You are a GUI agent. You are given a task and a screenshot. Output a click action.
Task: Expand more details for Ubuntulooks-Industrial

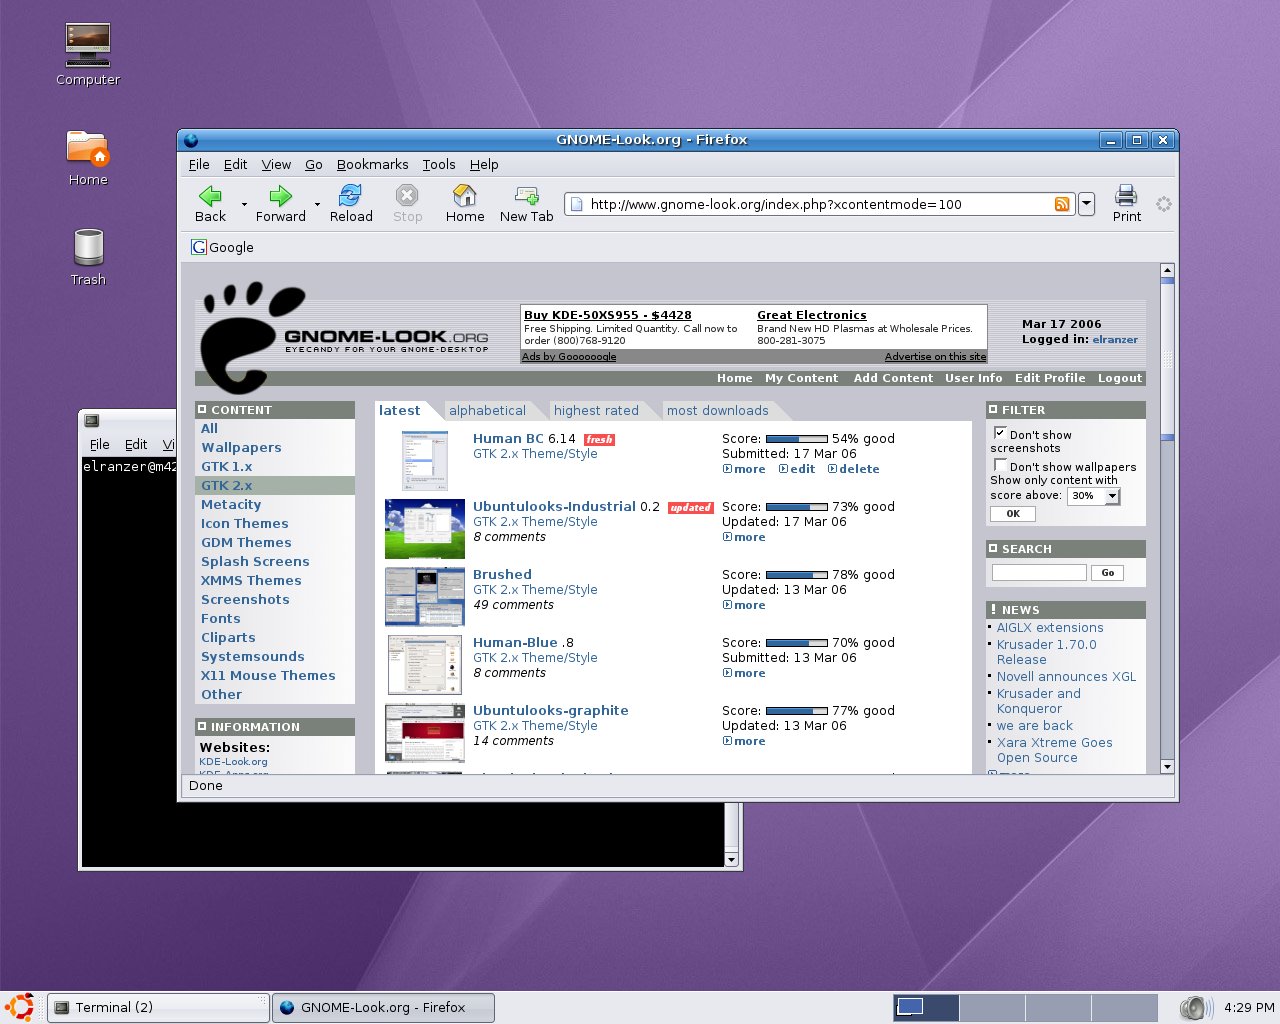coord(744,537)
